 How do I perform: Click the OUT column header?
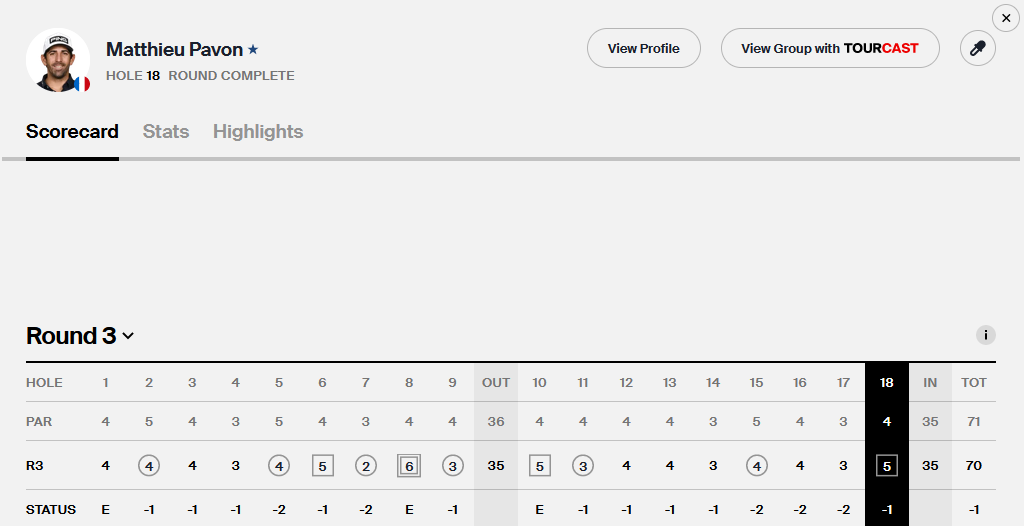496,382
